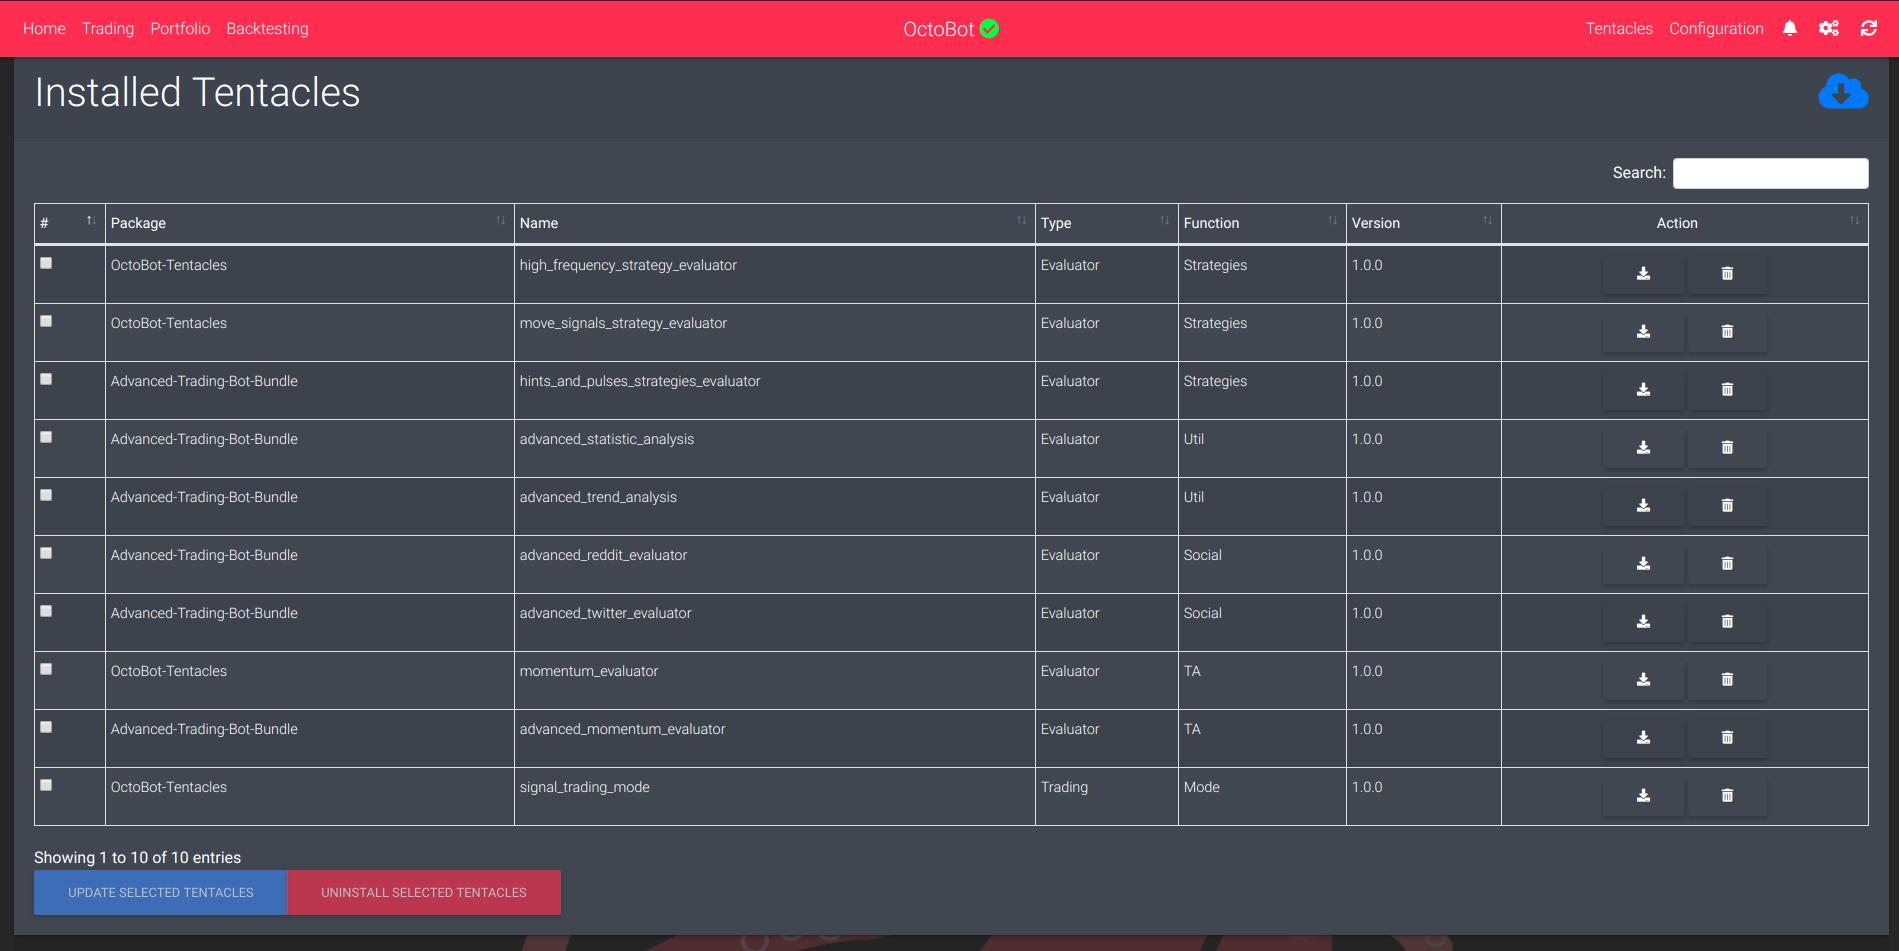The width and height of the screenshot is (1899, 951).
Task: Delete advanced_reddit_evaluator trash icon
Action: [x=1727, y=564]
